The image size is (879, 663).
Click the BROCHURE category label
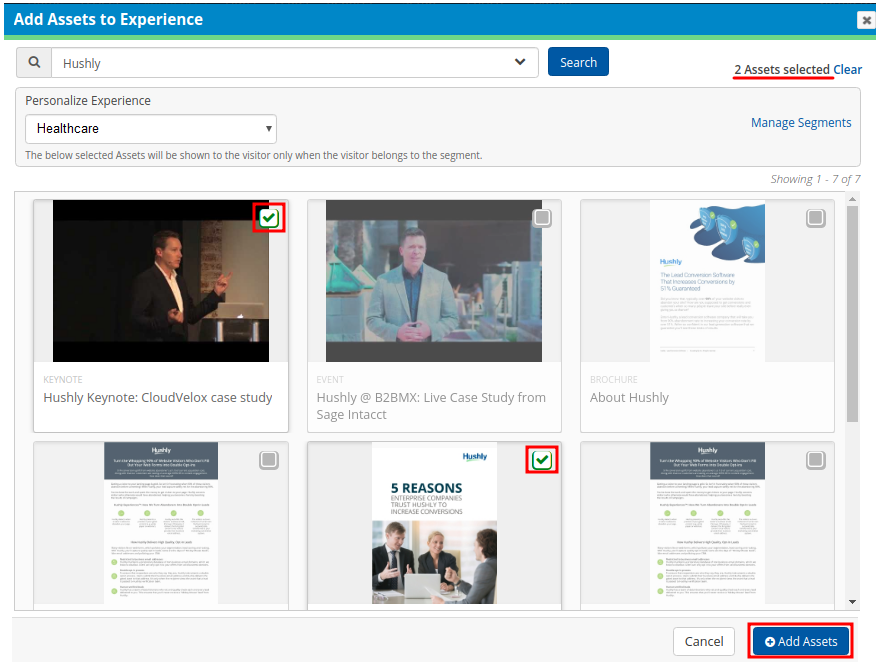coord(613,379)
